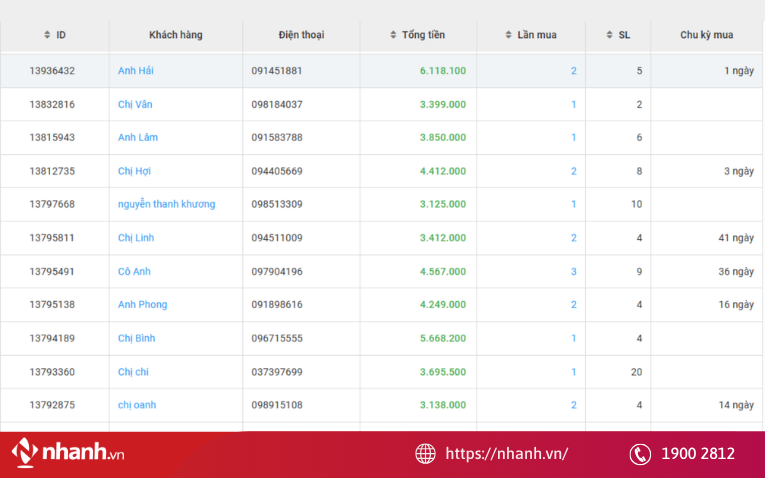Screen dimensions: 765x478
Task: Click the 41 ngày cycle value
Action: coord(736,238)
